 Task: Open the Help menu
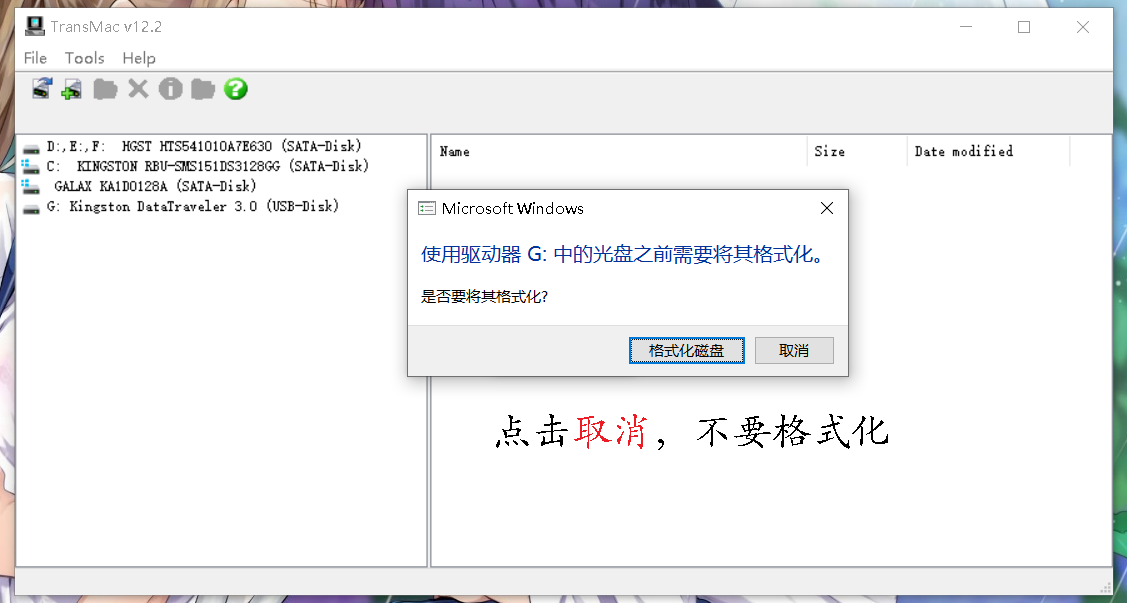click(139, 58)
